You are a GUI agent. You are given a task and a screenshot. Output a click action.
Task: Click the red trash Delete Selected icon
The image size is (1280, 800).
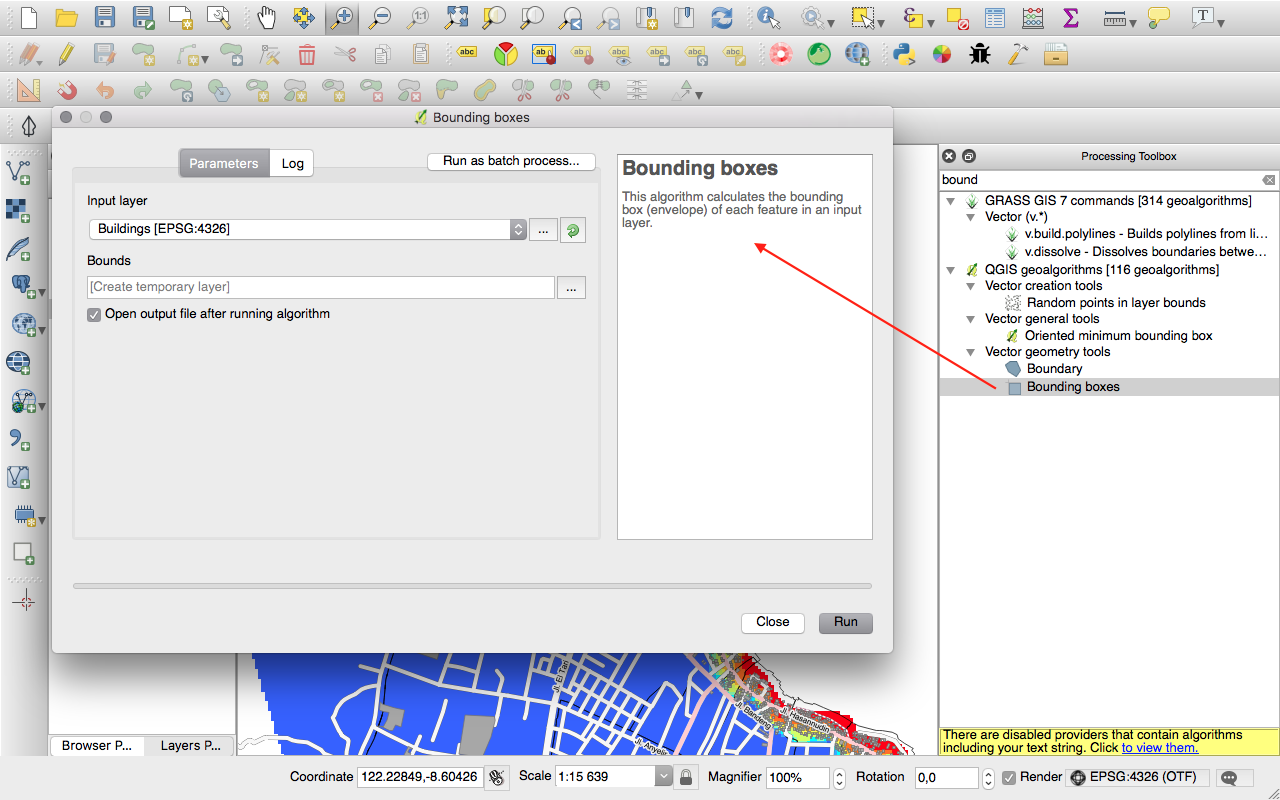tap(307, 54)
